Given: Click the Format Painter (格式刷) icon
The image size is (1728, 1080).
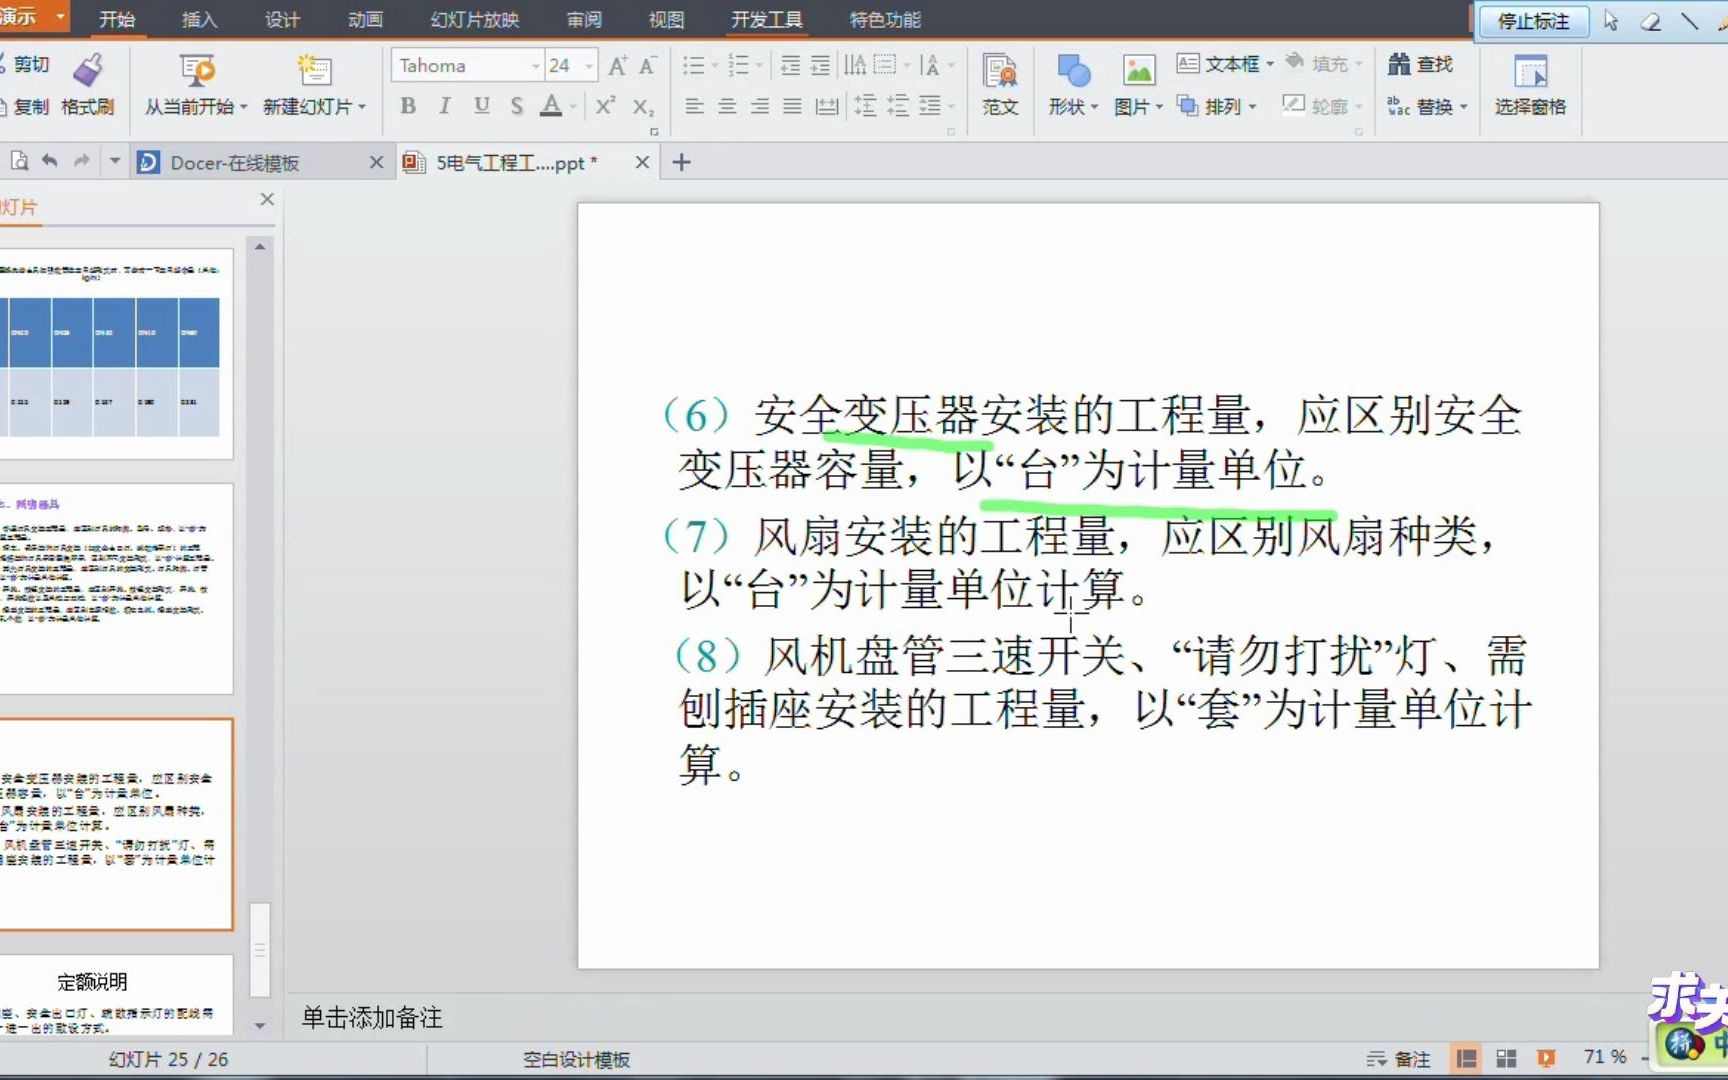Looking at the screenshot, I should point(88,70).
